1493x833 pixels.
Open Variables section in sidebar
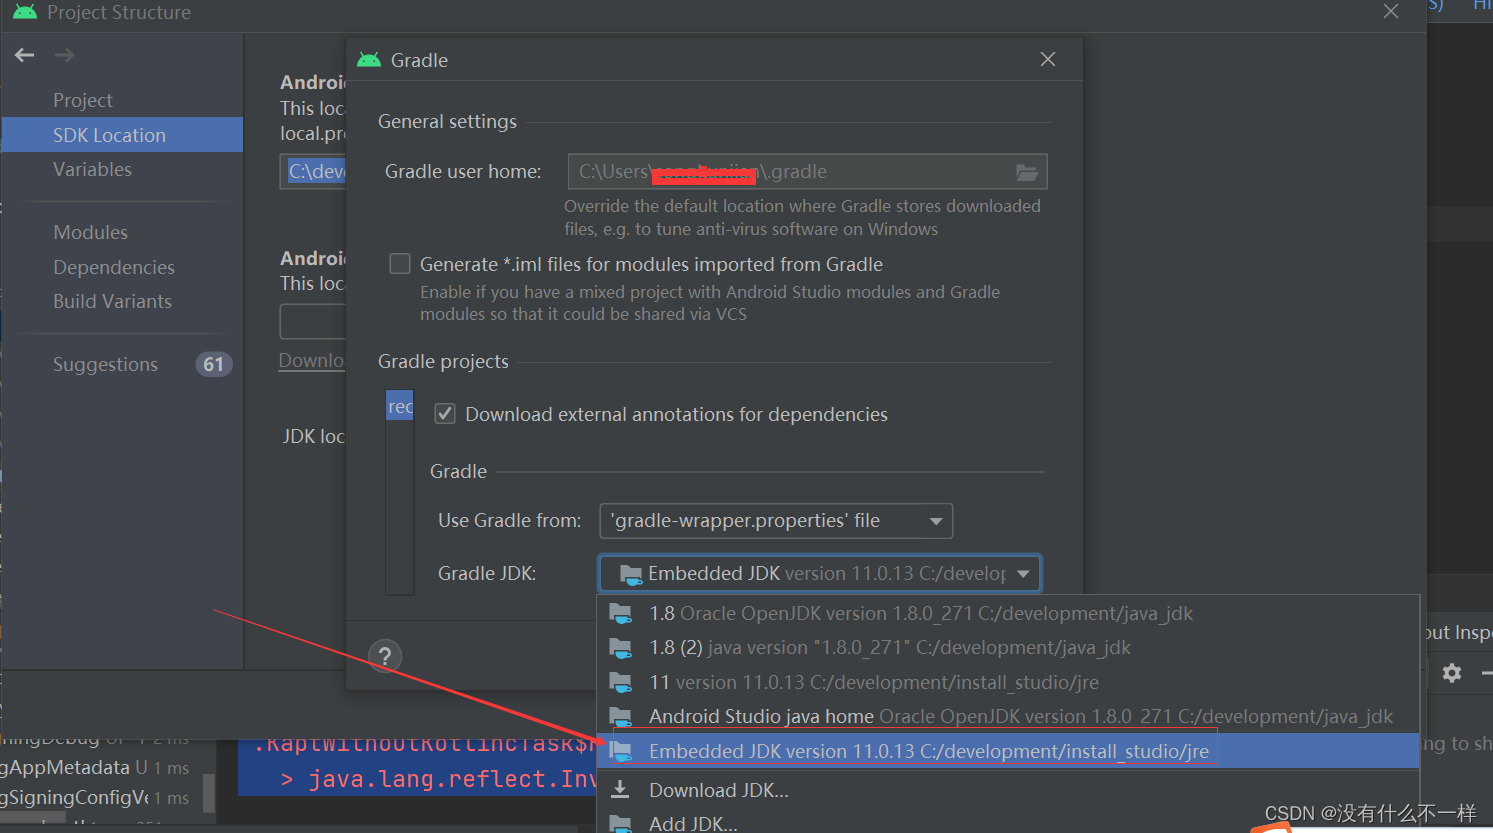[x=93, y=169]
